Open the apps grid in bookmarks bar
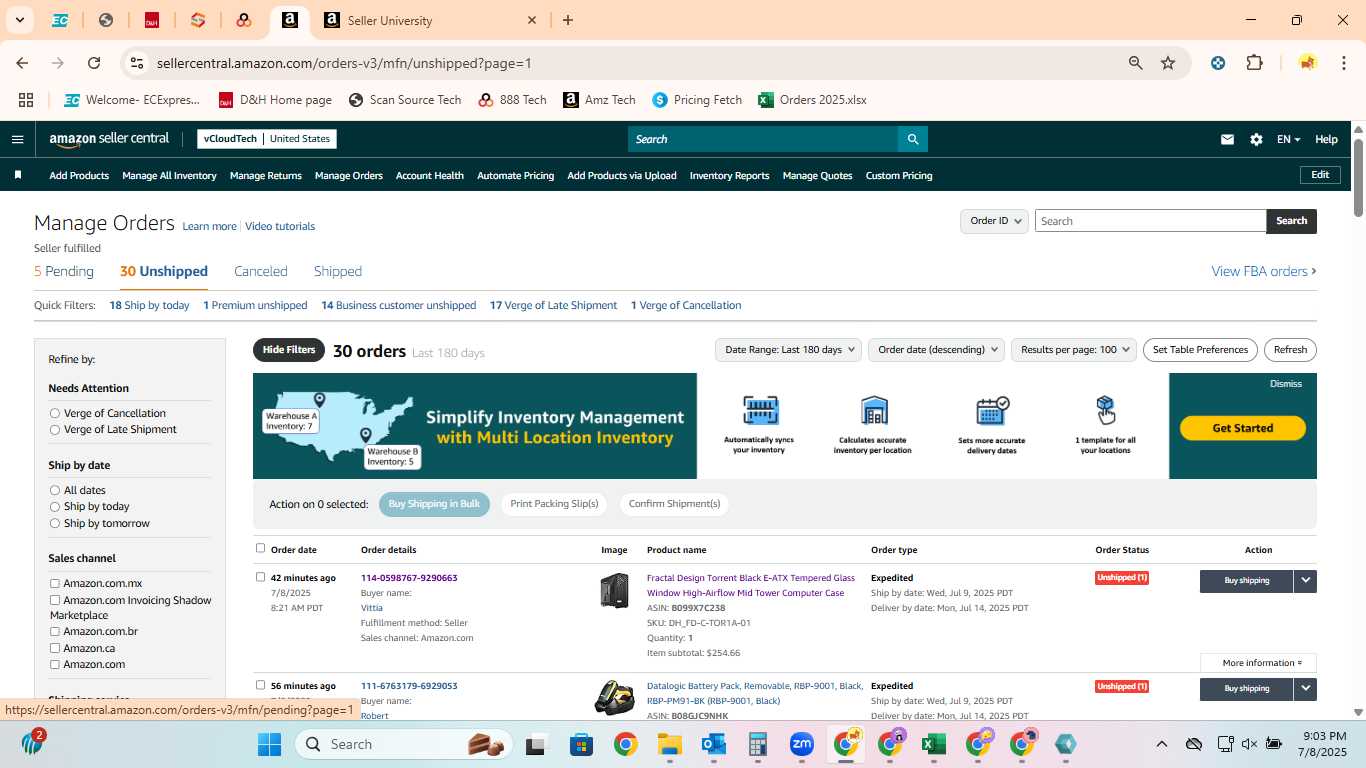 (x=26, y=100)
